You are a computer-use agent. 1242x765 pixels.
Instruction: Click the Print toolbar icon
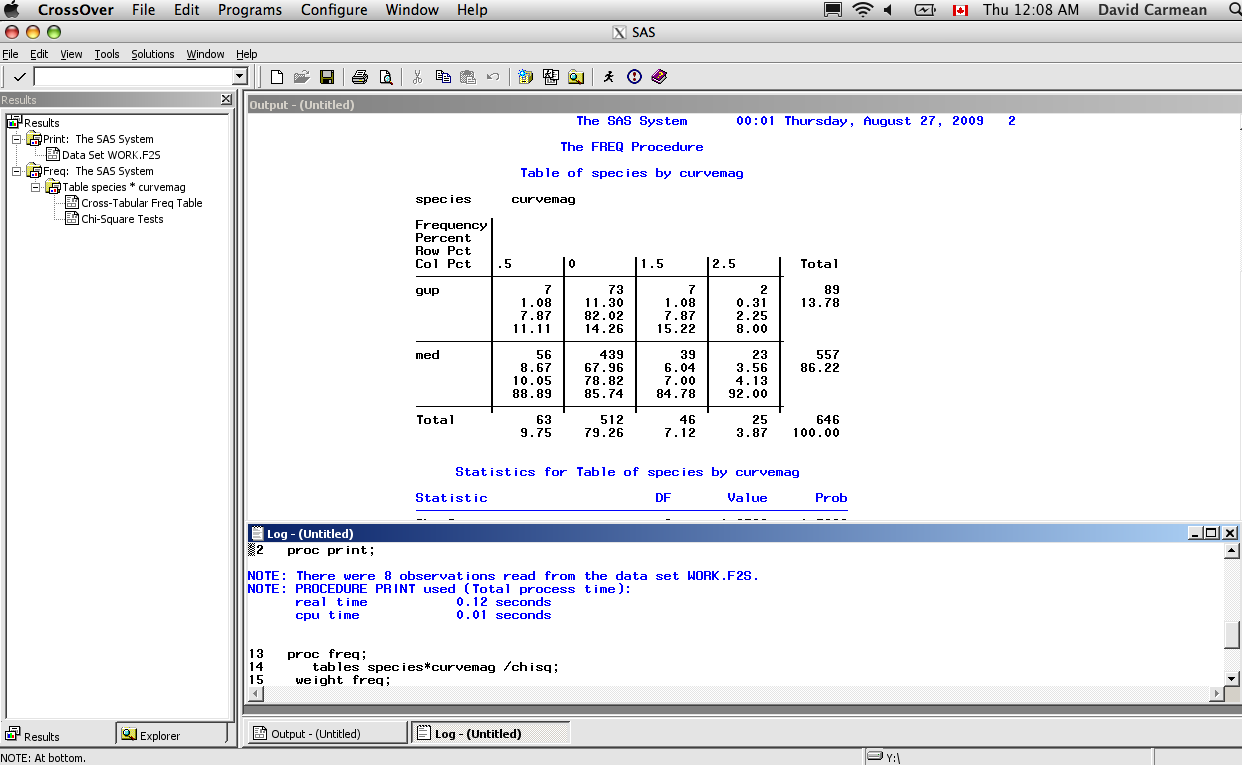[x=358, y=76]
